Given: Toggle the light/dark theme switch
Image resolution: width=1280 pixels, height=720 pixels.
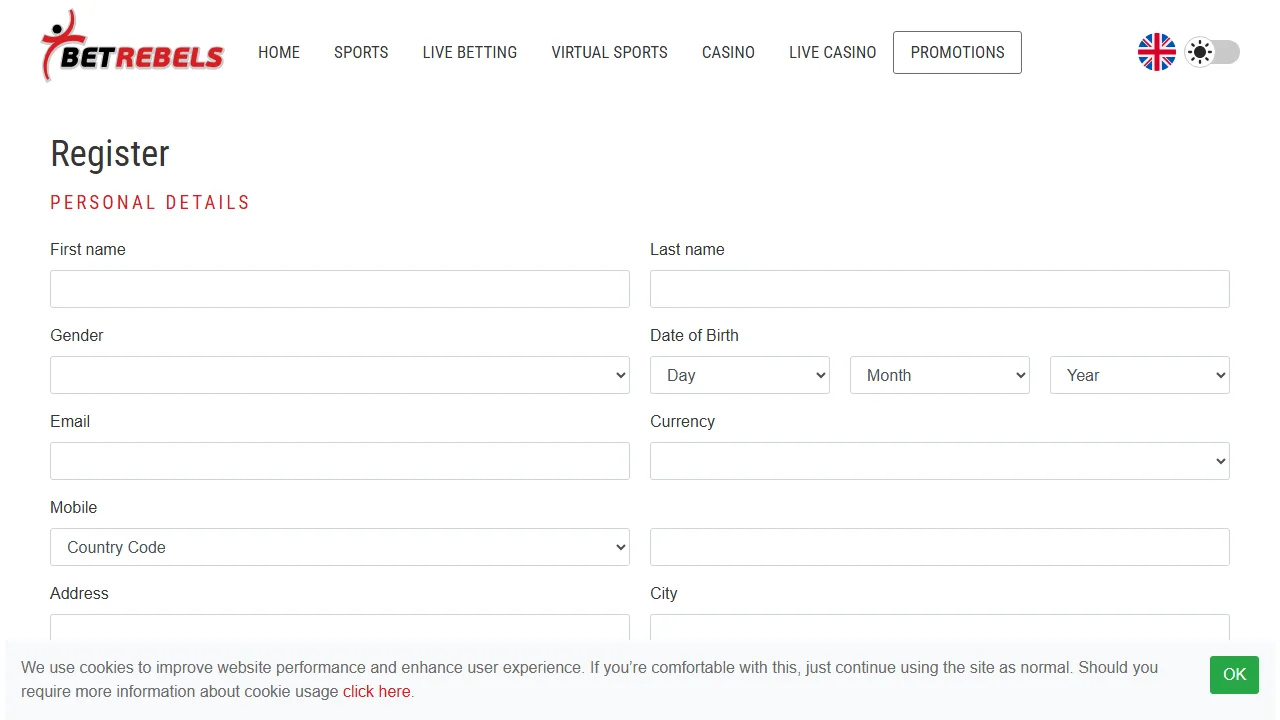Looking at the screenshot, I should (1212, 52).
